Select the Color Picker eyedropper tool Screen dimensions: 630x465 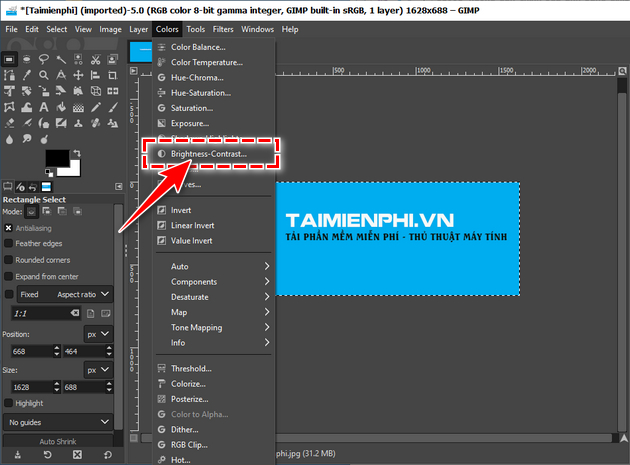[27, 75]
